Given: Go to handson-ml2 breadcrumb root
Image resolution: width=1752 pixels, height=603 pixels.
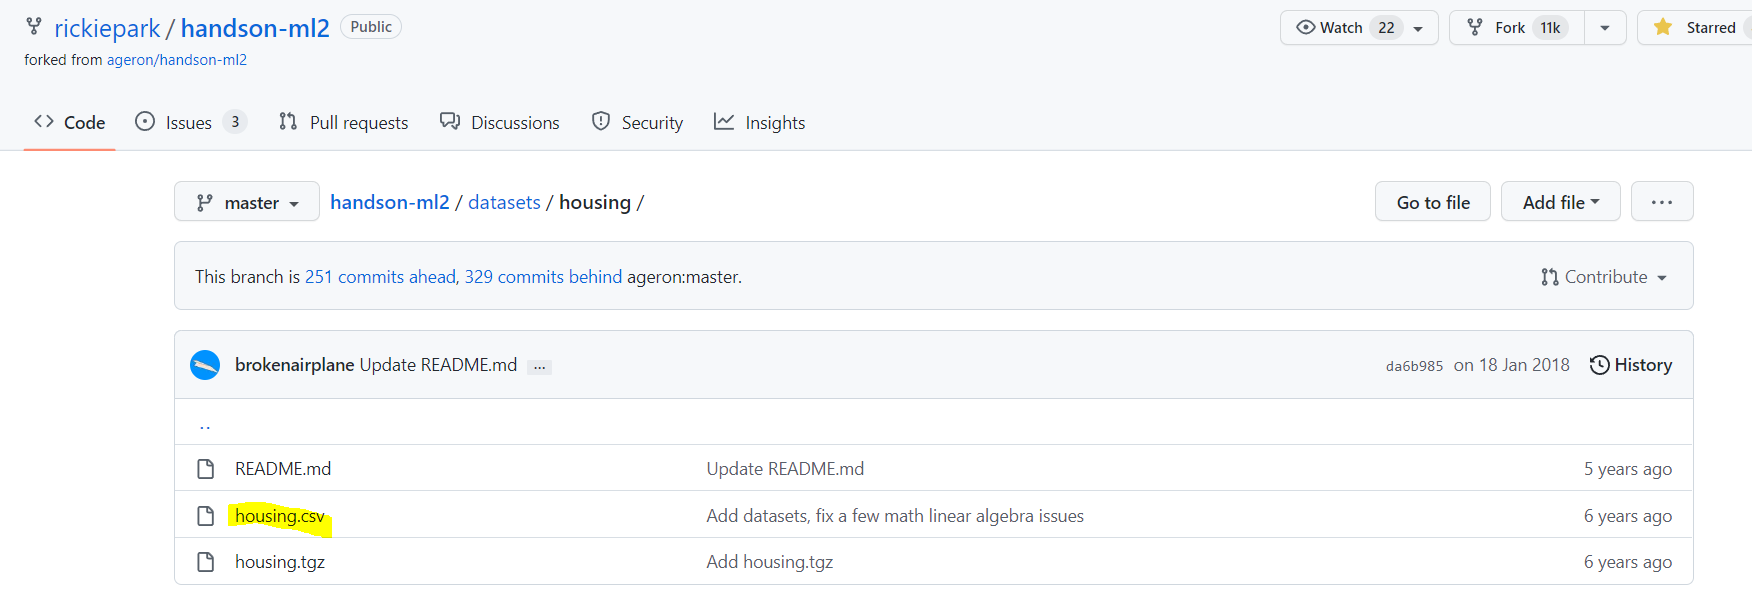Looking at the screenshot, I should point(390,202).
